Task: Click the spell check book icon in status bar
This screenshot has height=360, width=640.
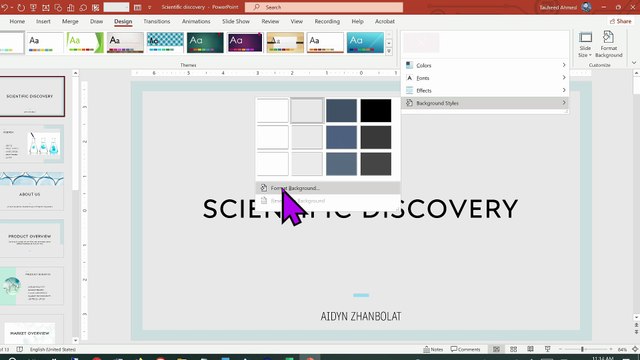Action: [20, 349]
